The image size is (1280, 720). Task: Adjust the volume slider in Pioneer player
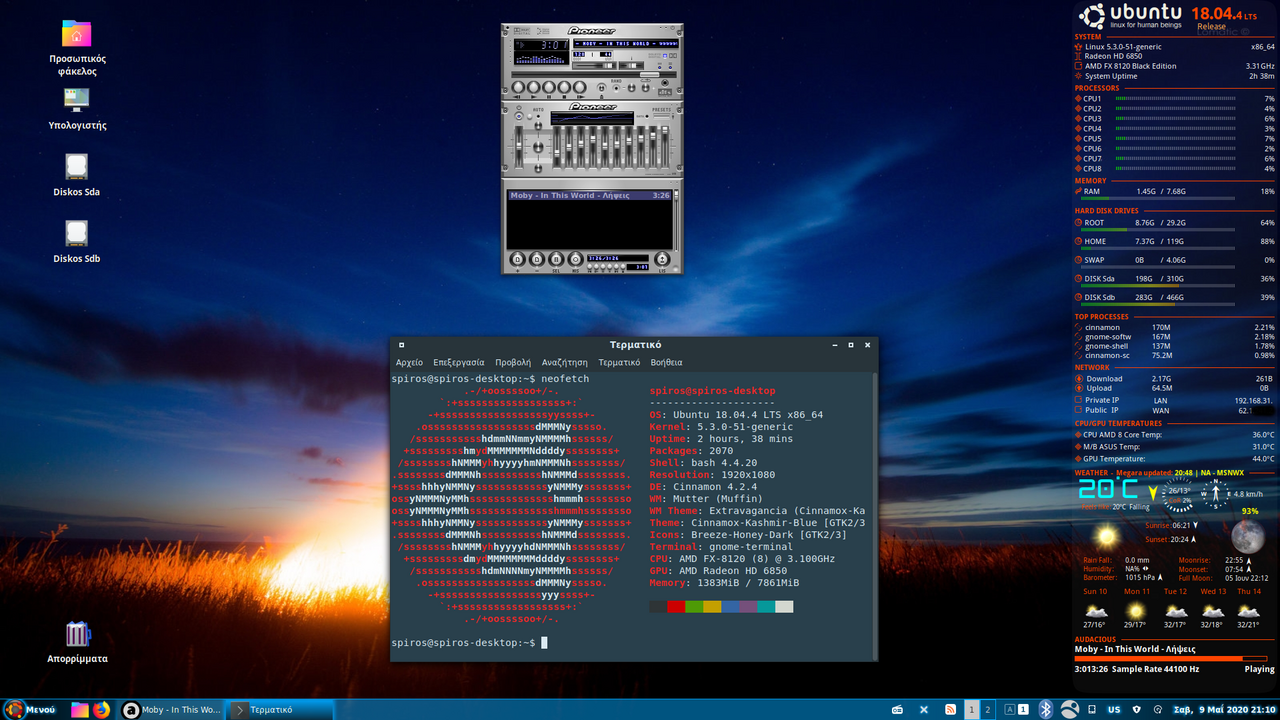tap(594, 66)
